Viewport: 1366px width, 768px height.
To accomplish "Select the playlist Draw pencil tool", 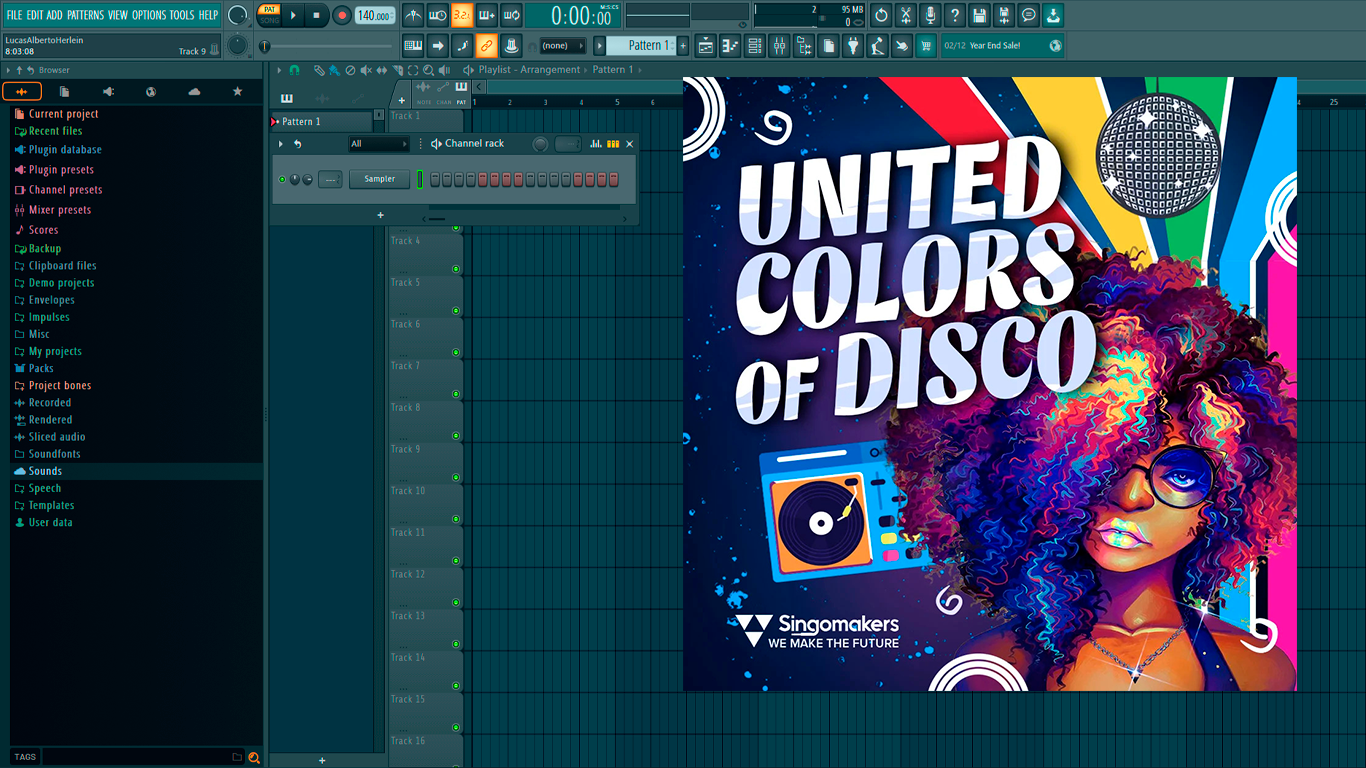I will tap(319, 70).
